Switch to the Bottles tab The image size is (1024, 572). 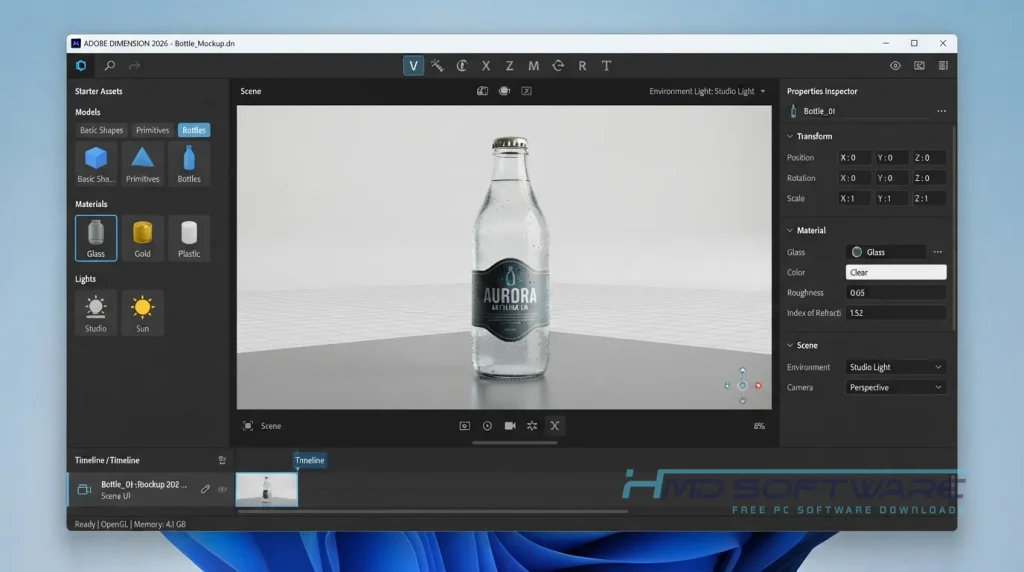coord(194,130)
